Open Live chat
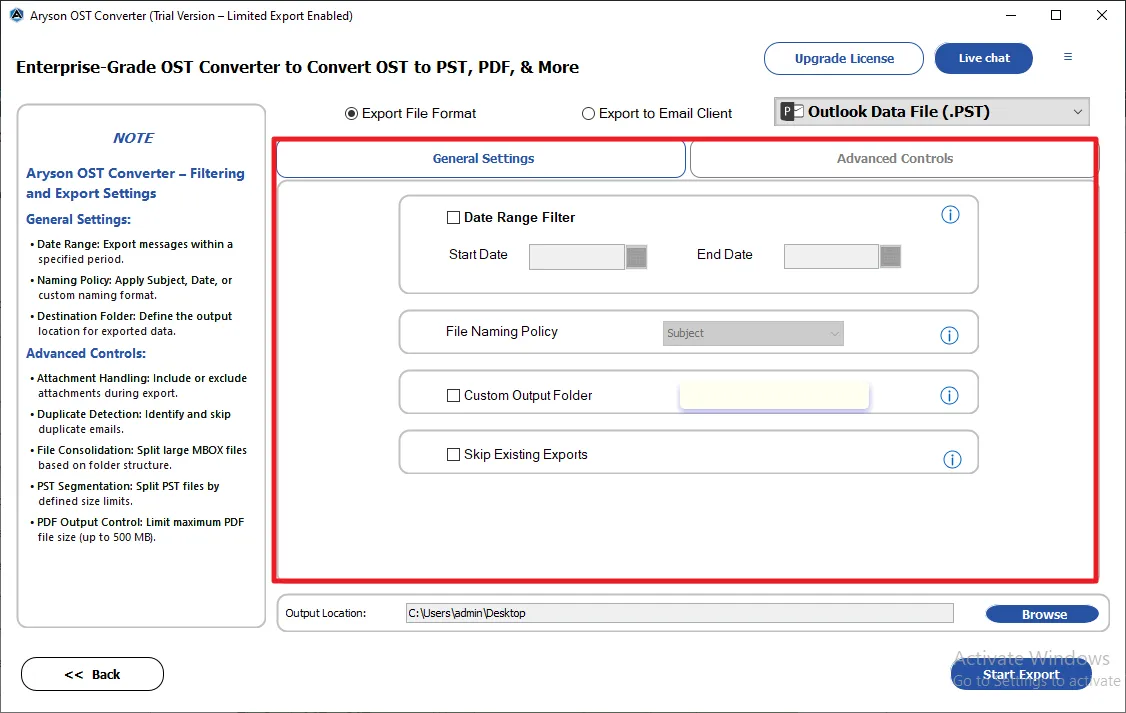The width and height of the screenshot is (1126, 713). tap(984, 58)
